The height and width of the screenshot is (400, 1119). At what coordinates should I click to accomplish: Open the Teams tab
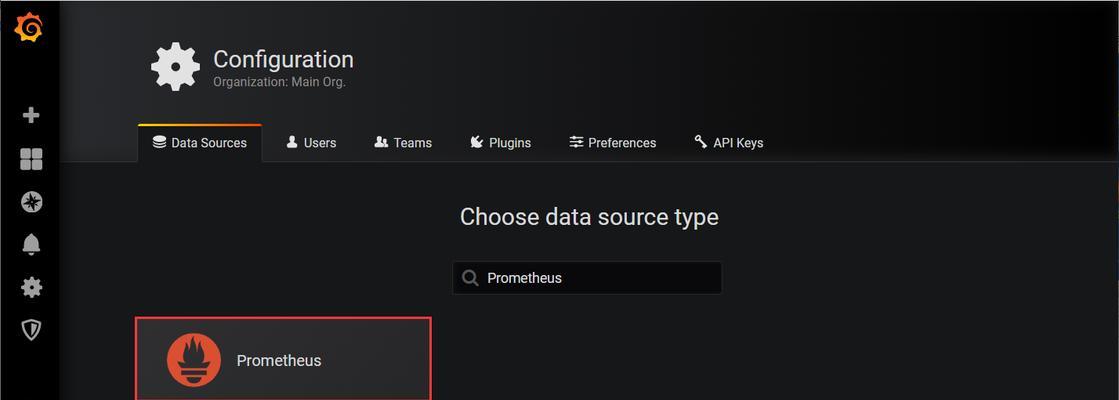pos(403,143)
